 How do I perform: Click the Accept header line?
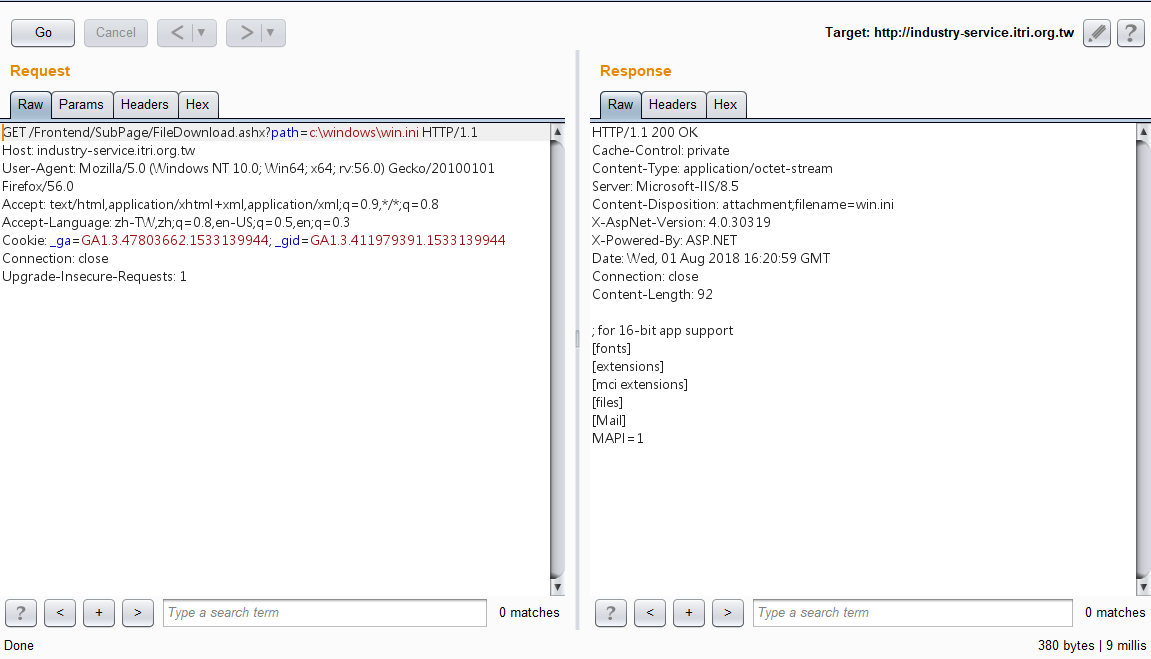pyautogui.click(x=220, y=204)
